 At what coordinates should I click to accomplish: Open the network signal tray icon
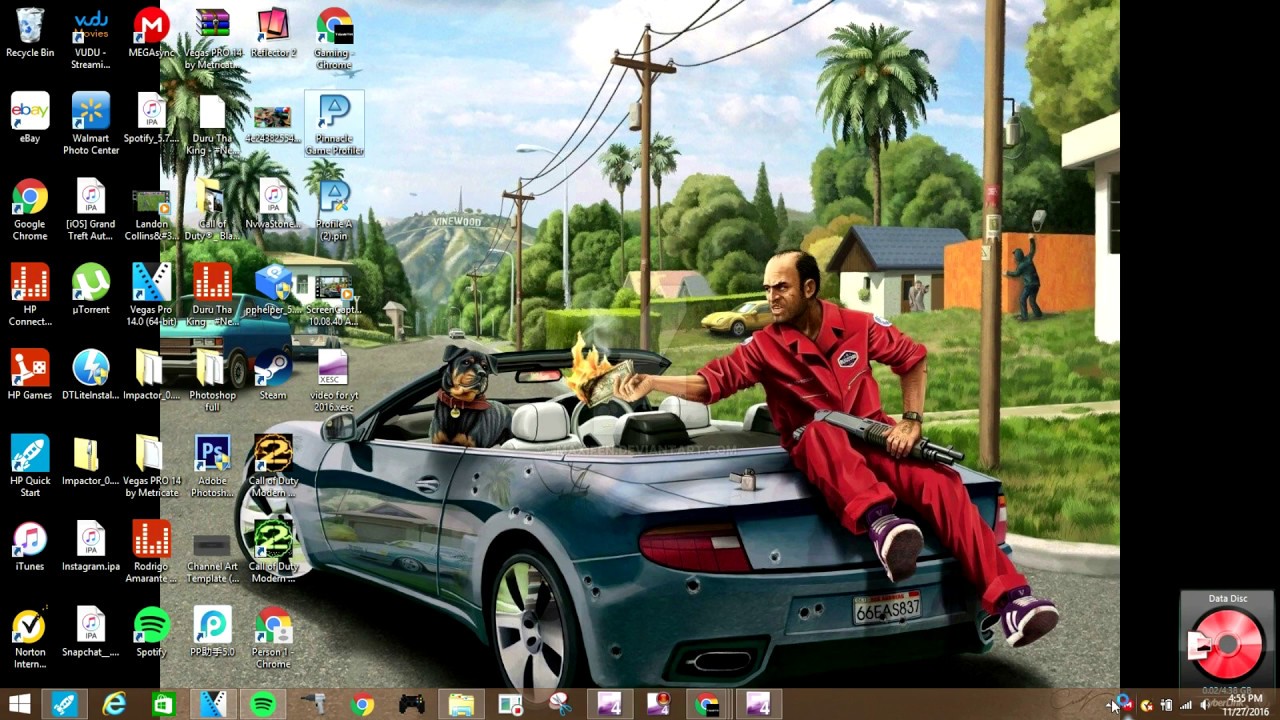point(1186,705)
